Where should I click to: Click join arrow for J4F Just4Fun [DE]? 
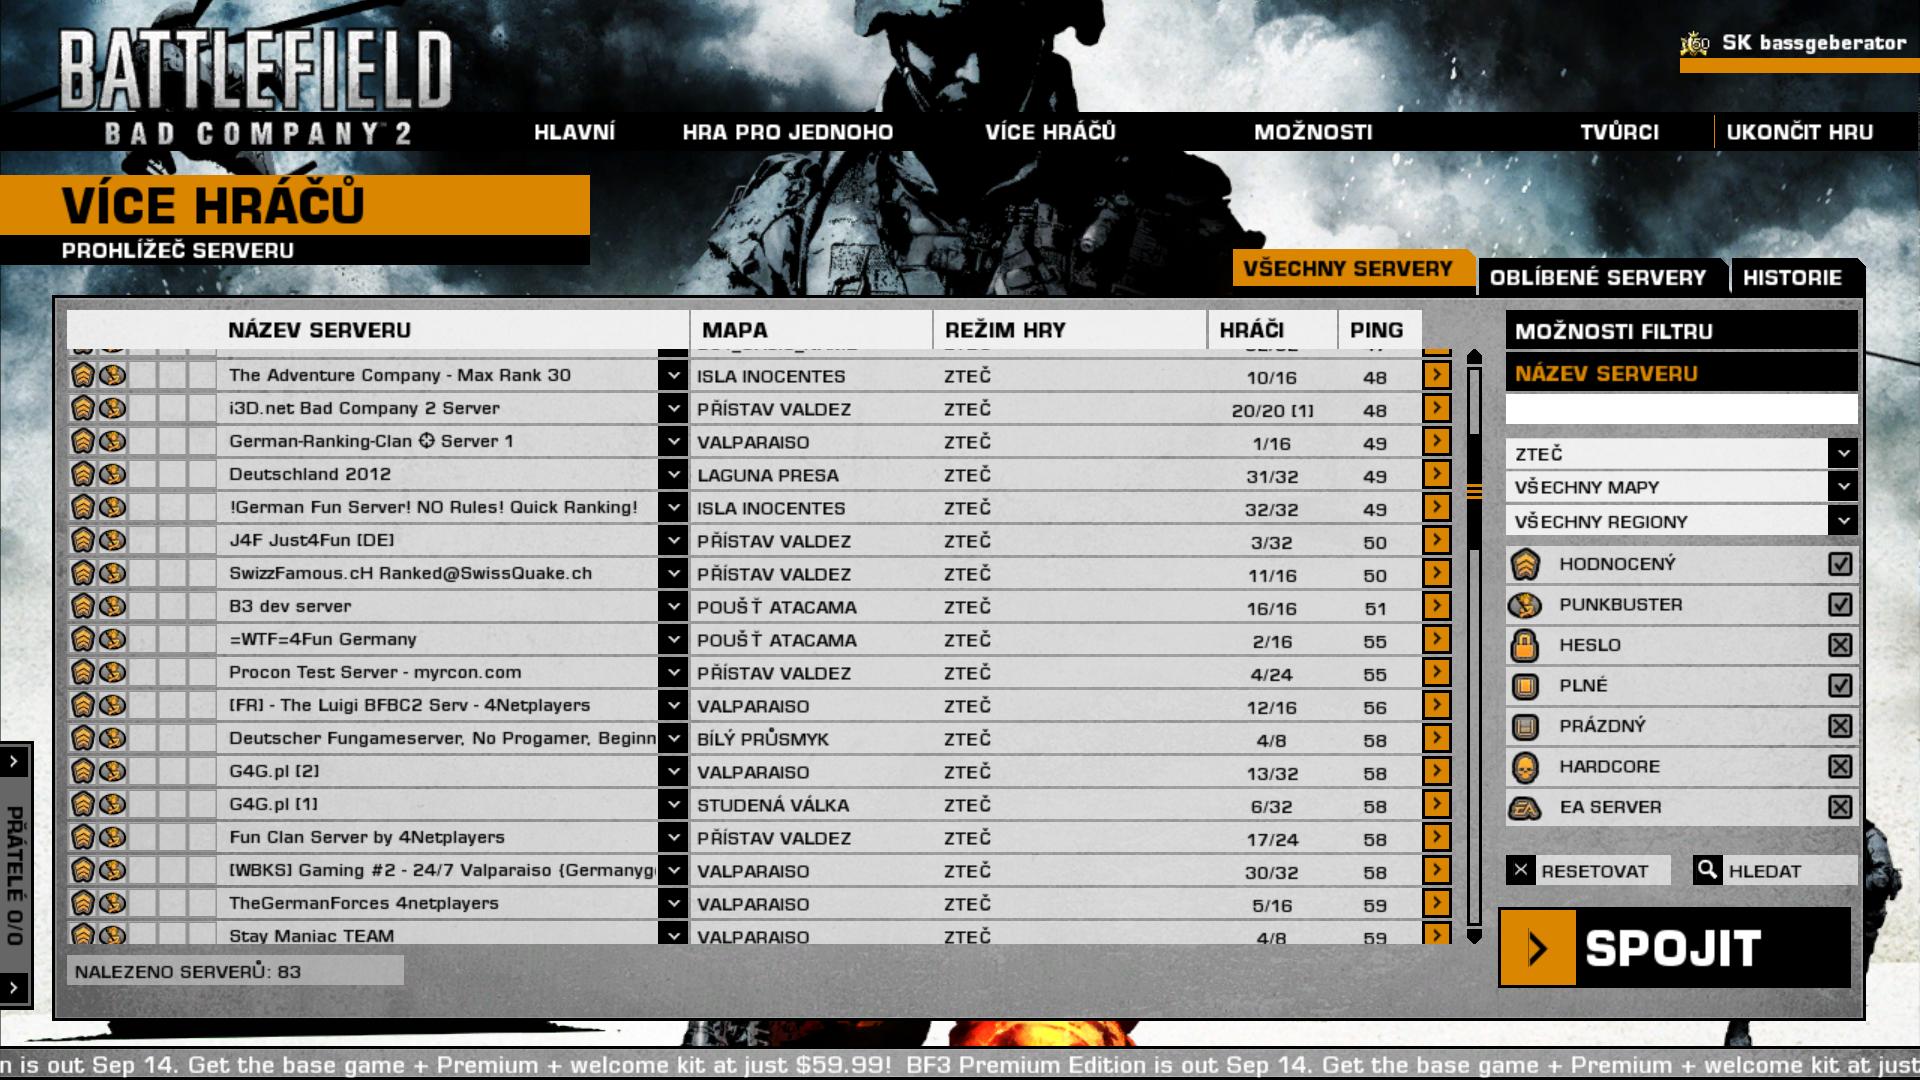point(1436,540)
